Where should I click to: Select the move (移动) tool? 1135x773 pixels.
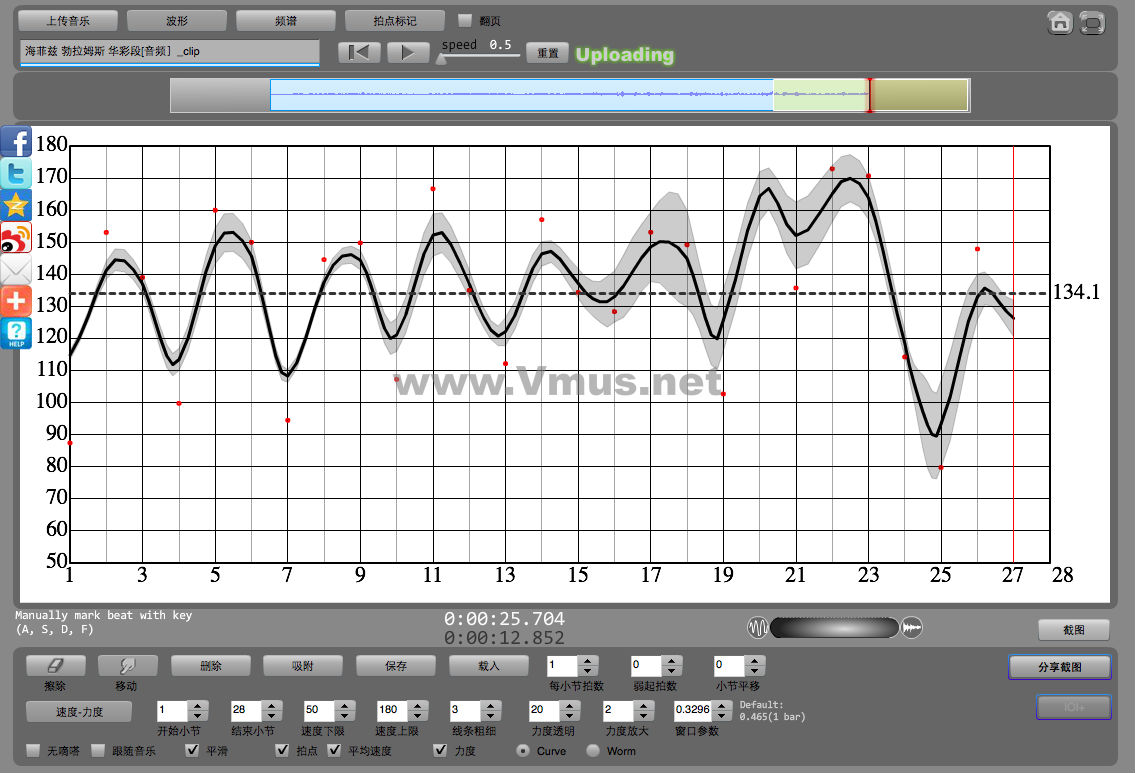click(126, 665)
